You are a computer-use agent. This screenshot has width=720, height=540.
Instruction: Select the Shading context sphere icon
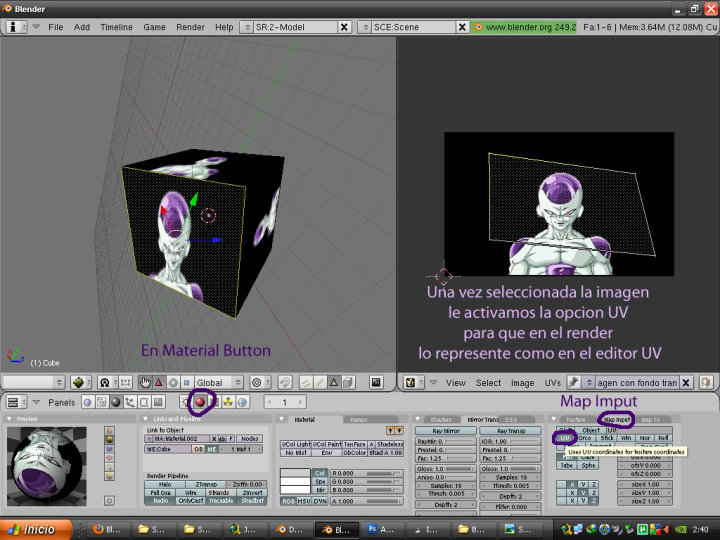click(x=116, y=402)
